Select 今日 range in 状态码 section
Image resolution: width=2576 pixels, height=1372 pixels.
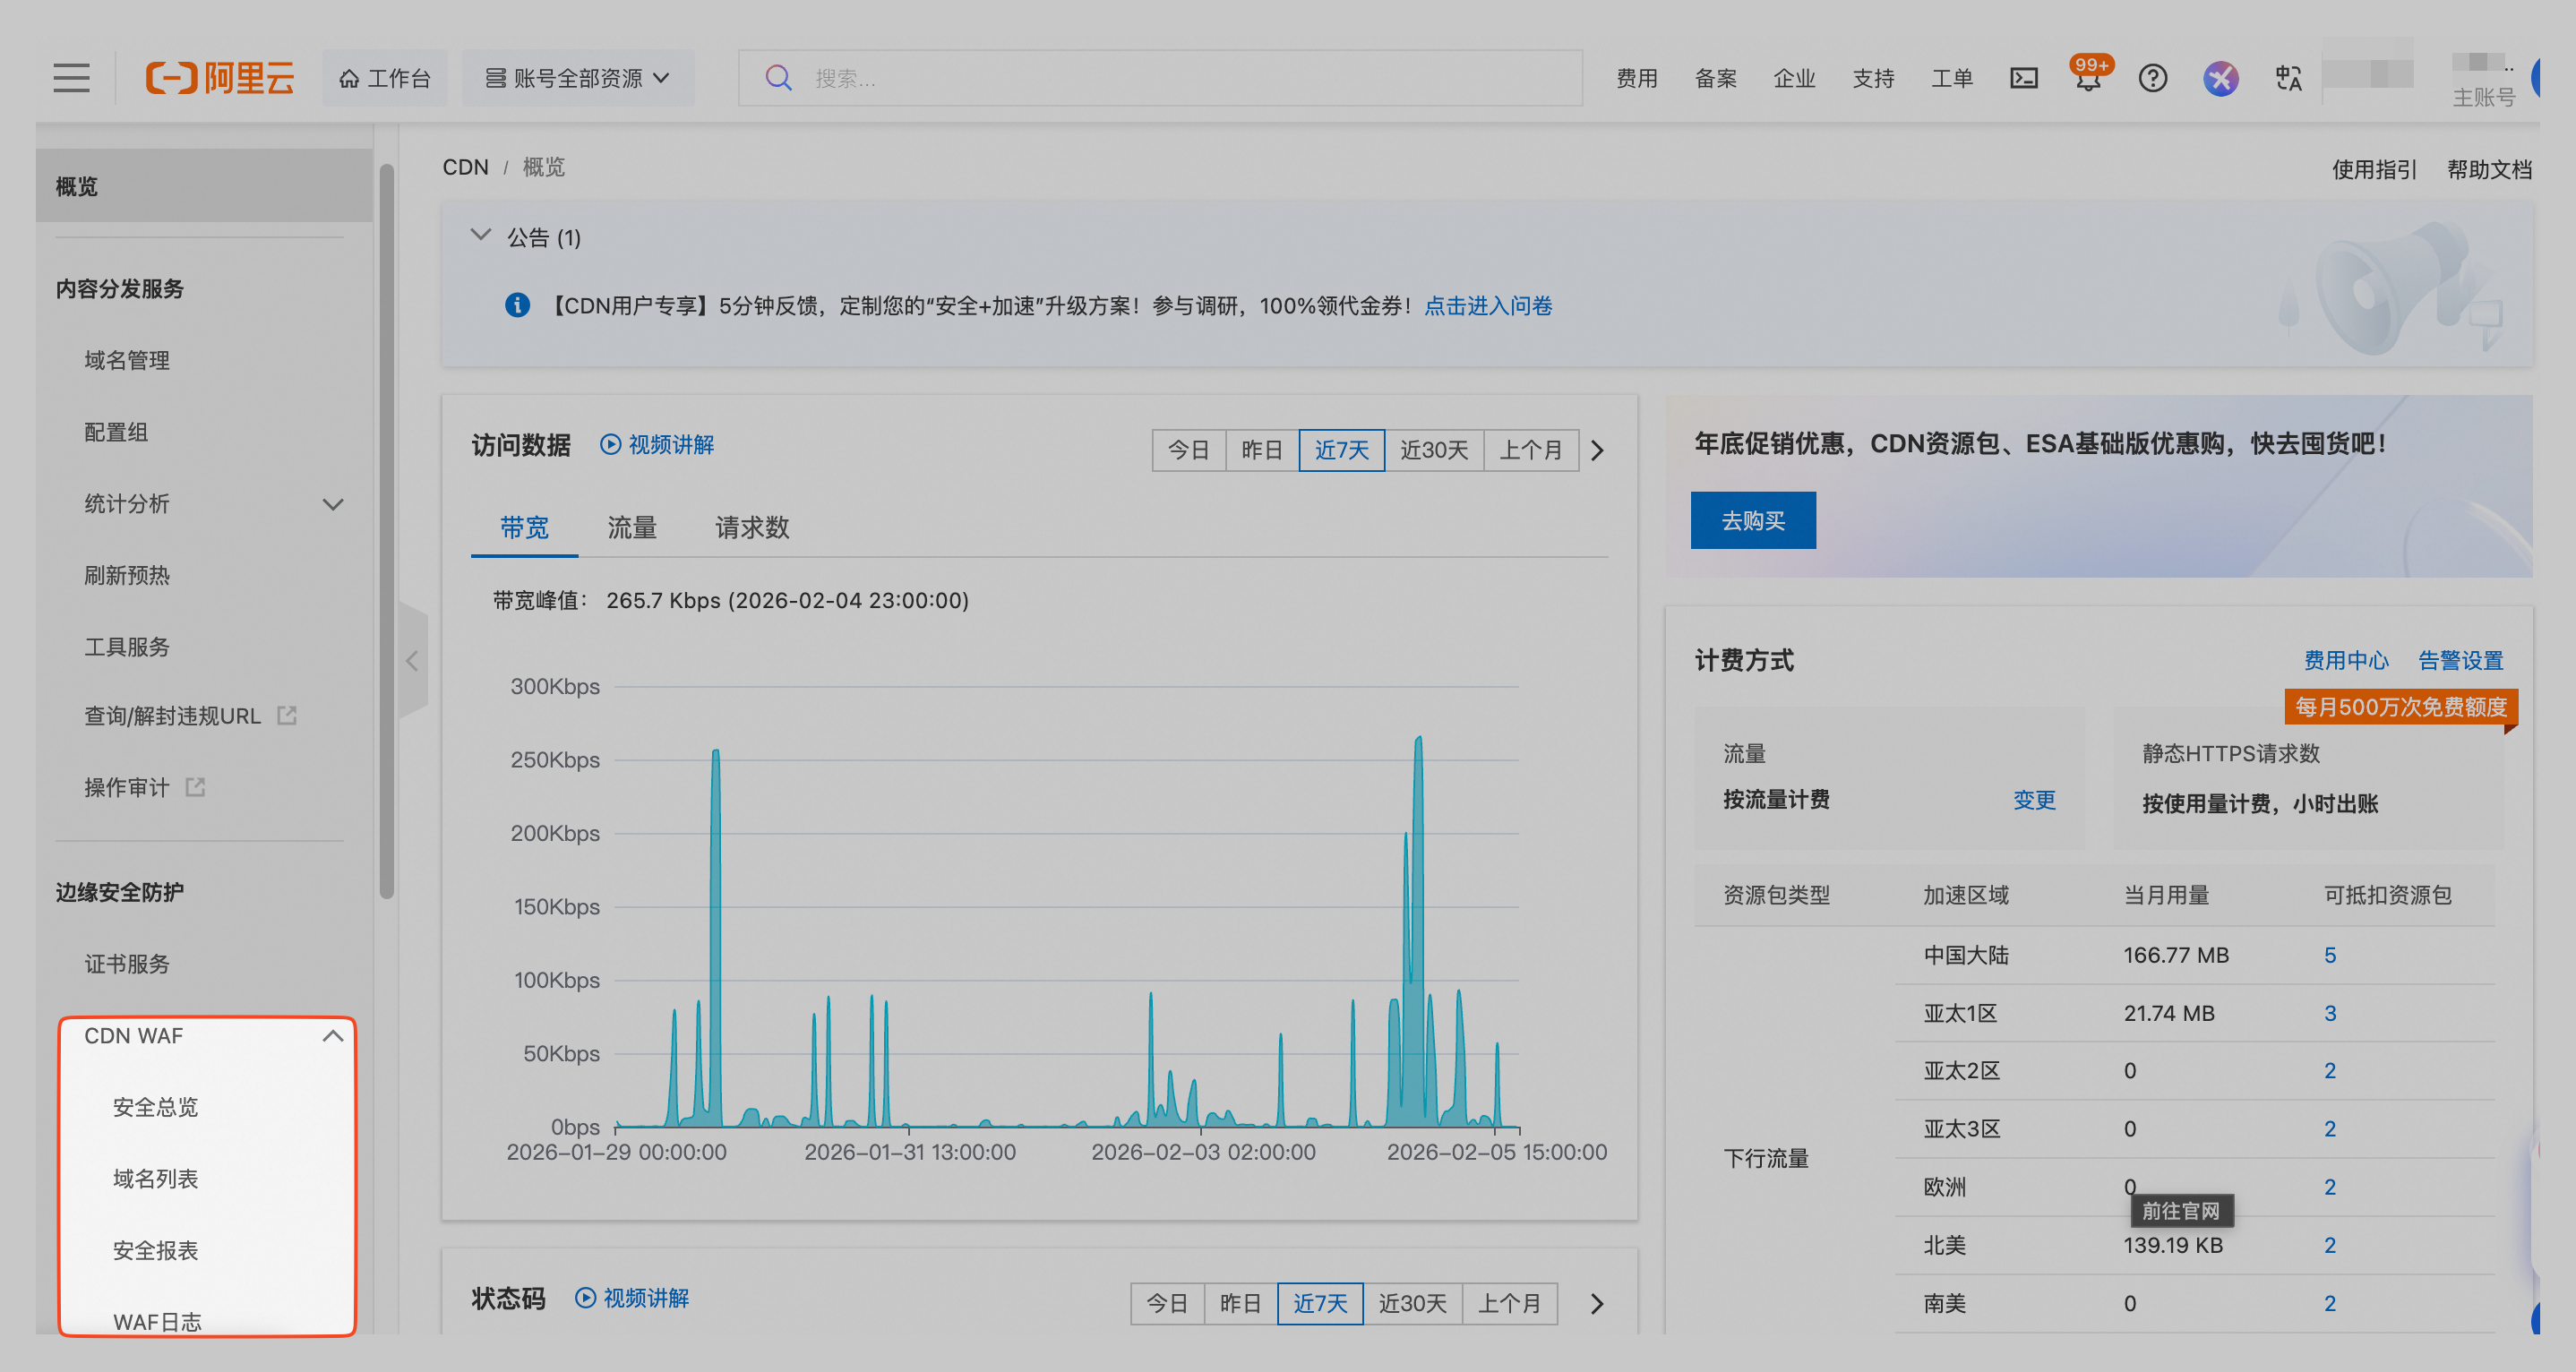(x=1167, y=1304)
